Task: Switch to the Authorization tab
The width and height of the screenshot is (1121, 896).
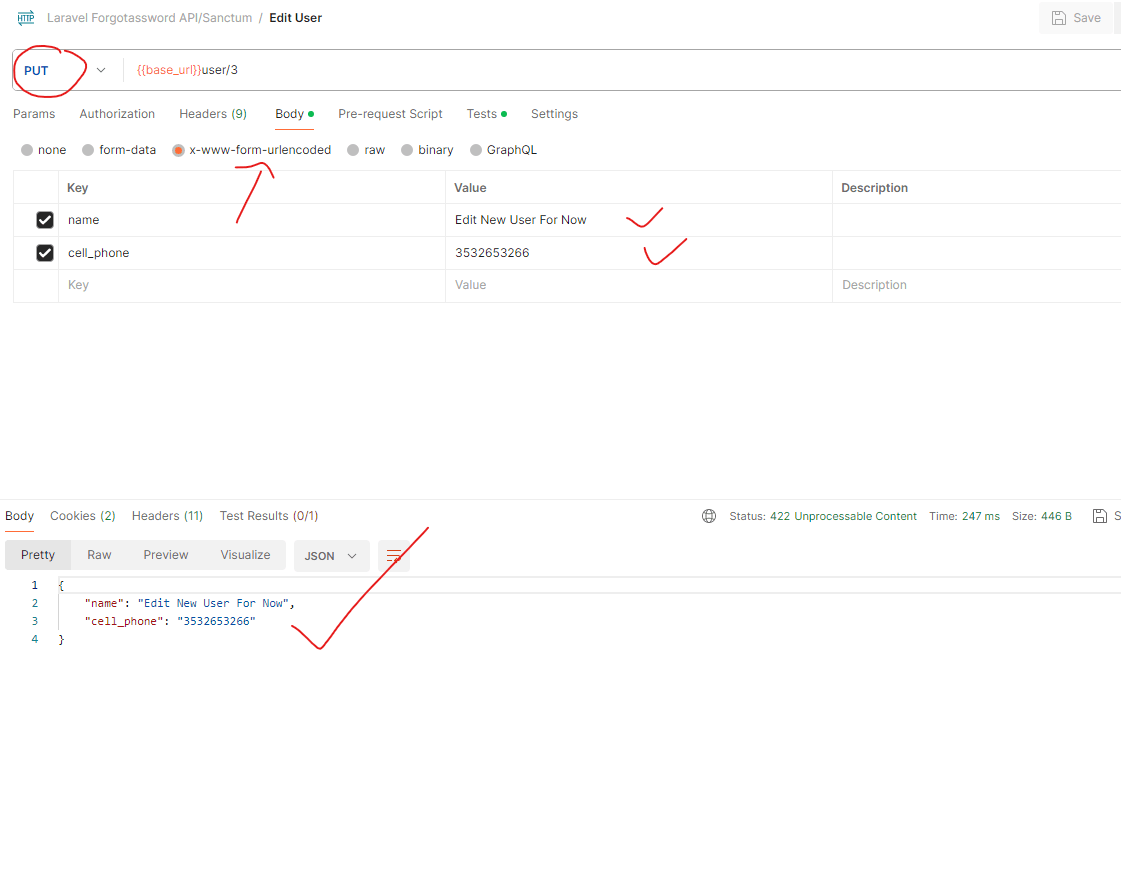Action: [x=117, y=114]
